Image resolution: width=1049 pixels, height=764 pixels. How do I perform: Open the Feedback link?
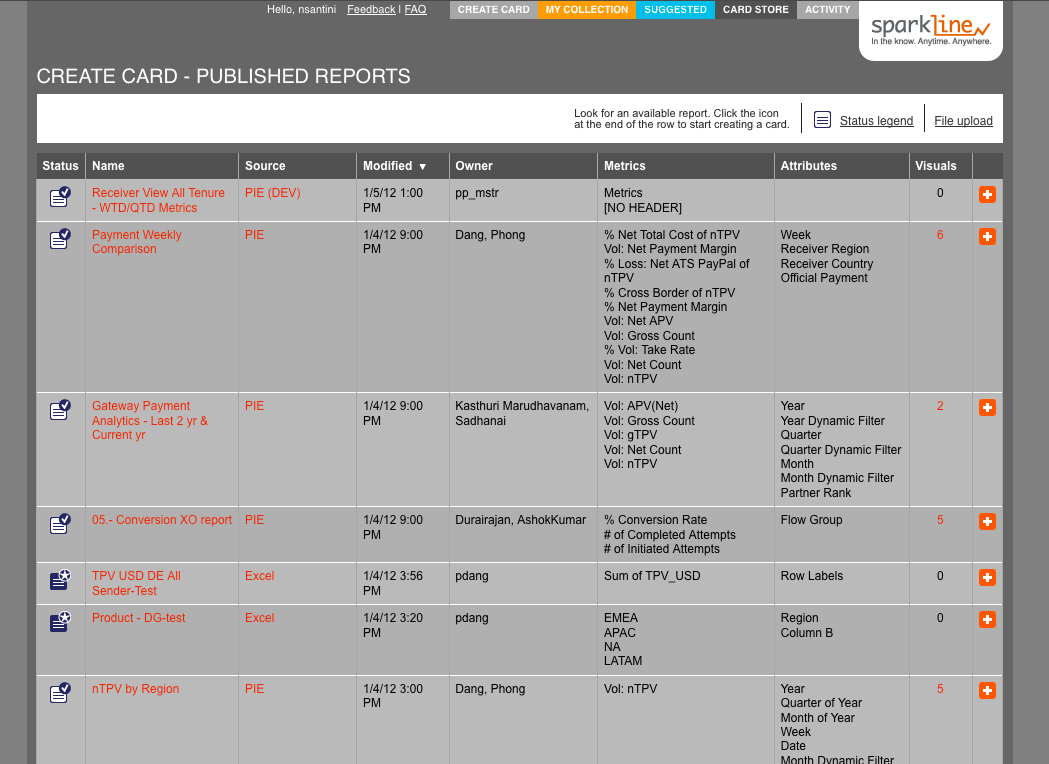point(371,9)
